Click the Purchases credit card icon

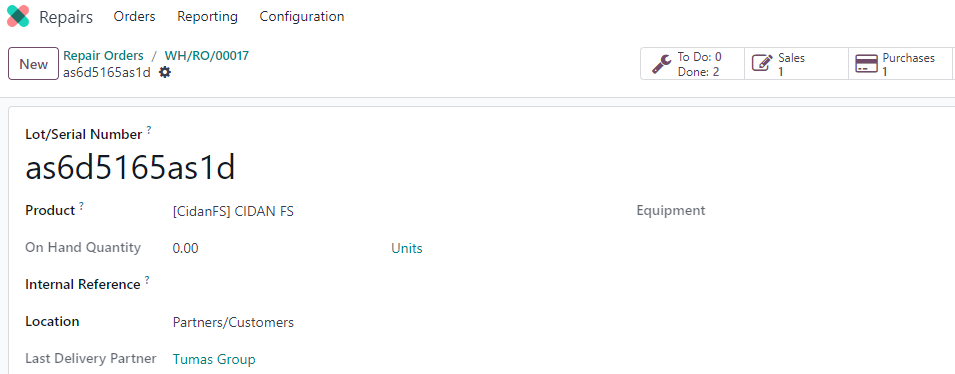(866, 64)
